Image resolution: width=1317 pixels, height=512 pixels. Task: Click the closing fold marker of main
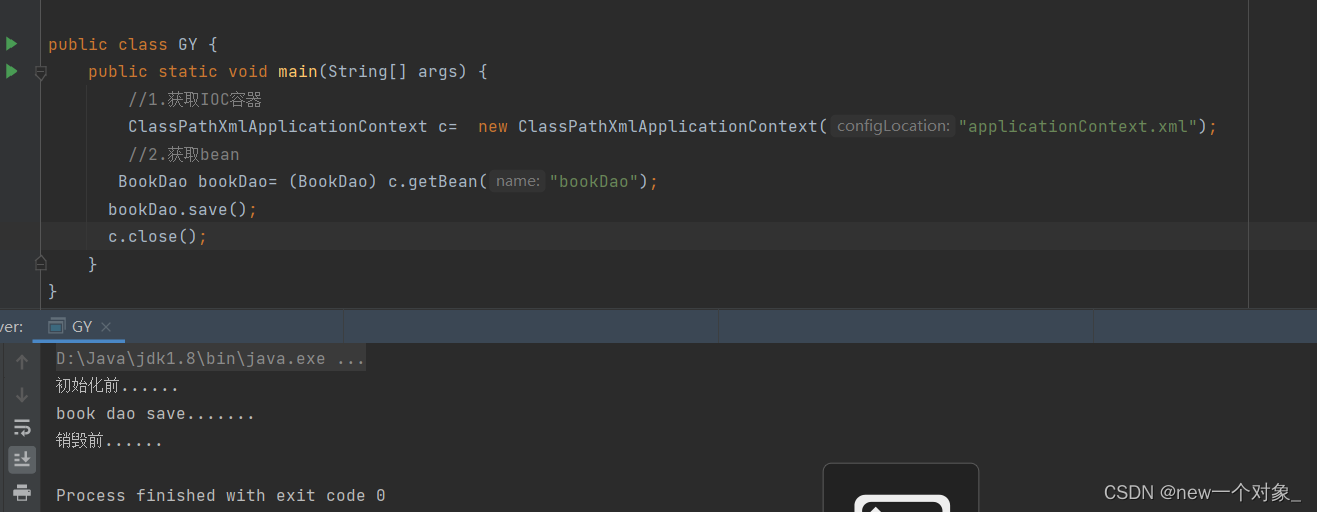[x=41, y=263]
